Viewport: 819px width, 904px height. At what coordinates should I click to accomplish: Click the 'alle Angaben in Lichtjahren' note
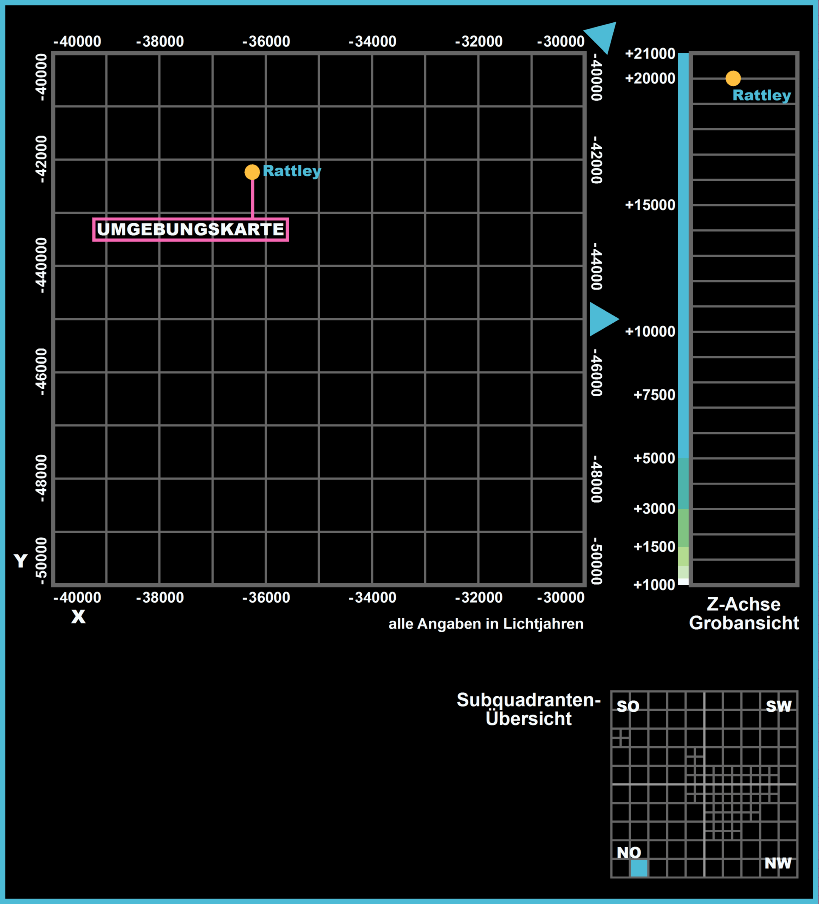[485, 624]
